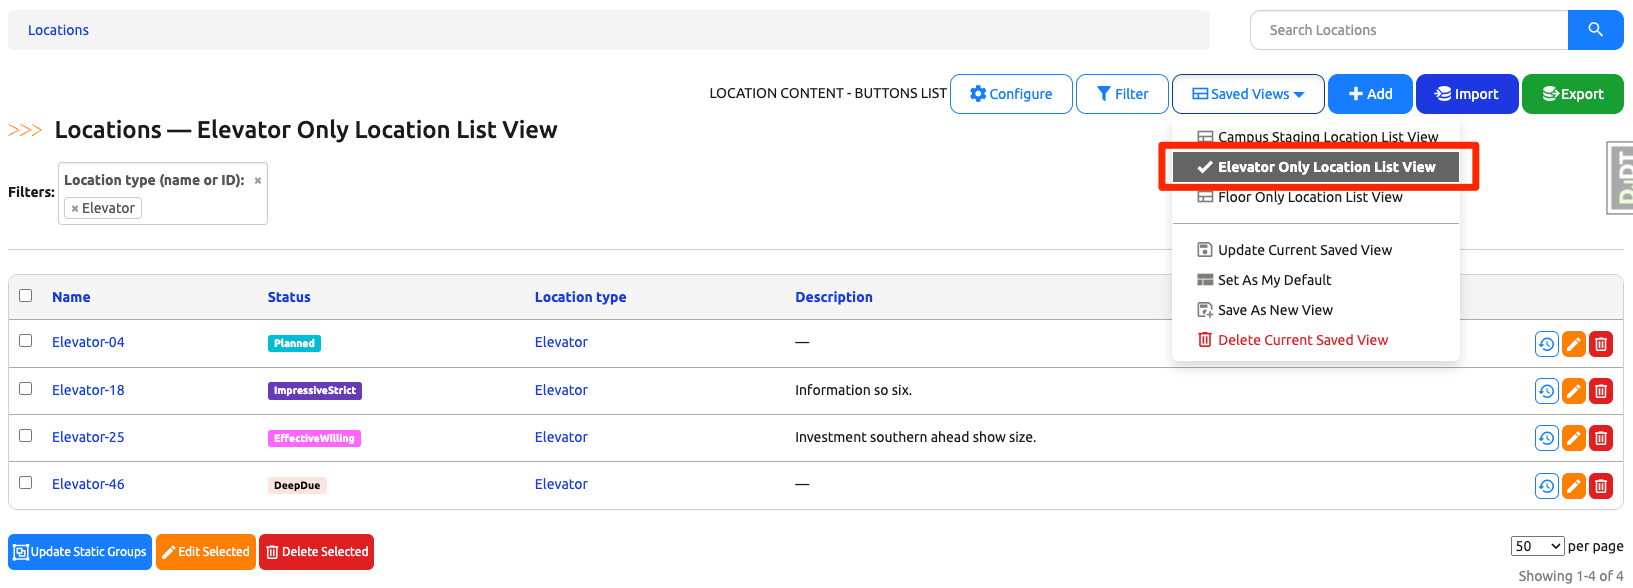Toggle the select-all checkbox in header
This screenshot has height=588, width=1633.
click(x=26, y=296)
